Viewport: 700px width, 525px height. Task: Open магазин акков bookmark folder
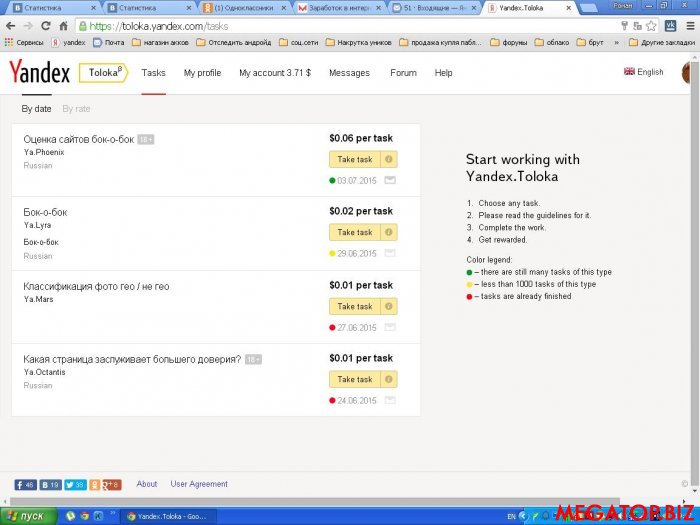tap(160, 42)
